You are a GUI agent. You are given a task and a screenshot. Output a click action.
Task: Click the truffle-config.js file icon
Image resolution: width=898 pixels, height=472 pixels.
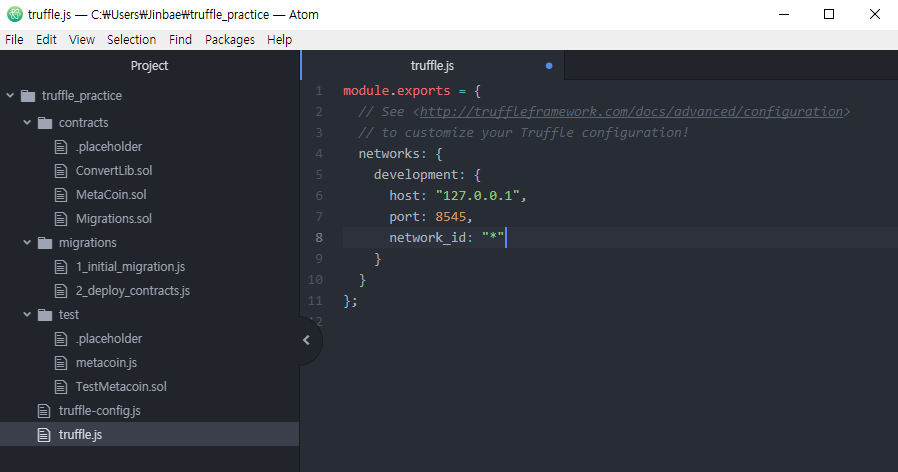pyautogui.click(x=44, y=411)
